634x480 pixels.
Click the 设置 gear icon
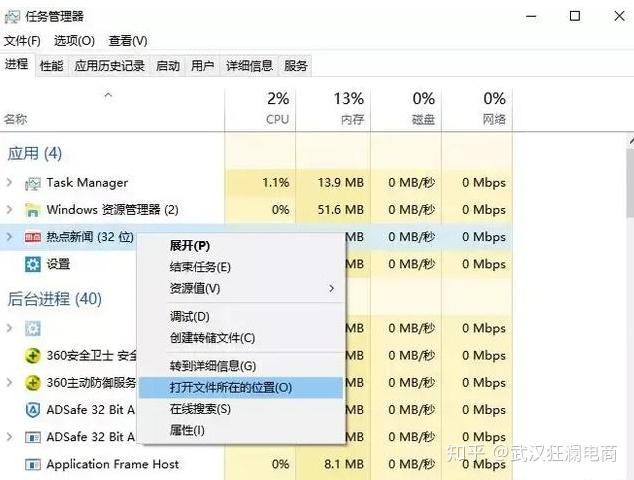coord(32,264)
